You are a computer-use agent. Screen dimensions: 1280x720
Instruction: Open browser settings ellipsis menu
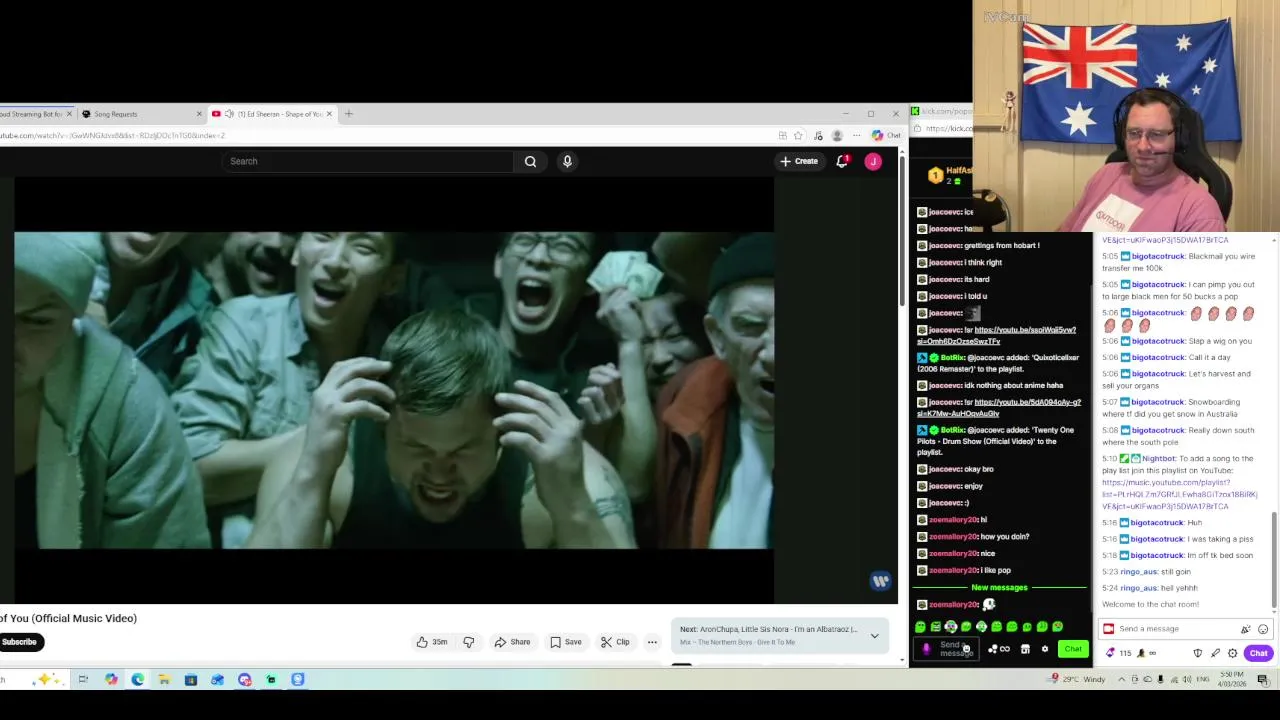pos(857,135)
